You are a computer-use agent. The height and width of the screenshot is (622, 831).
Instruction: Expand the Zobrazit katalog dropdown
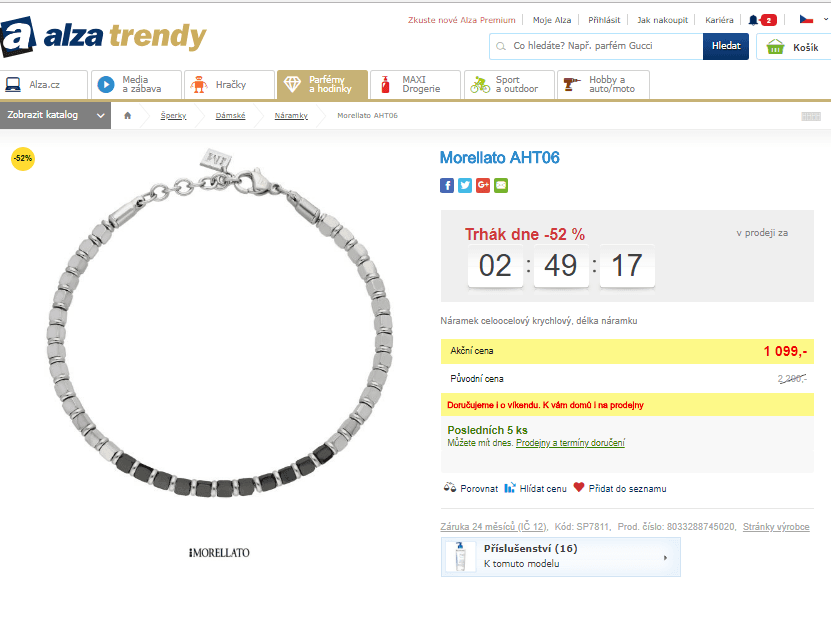55,115
